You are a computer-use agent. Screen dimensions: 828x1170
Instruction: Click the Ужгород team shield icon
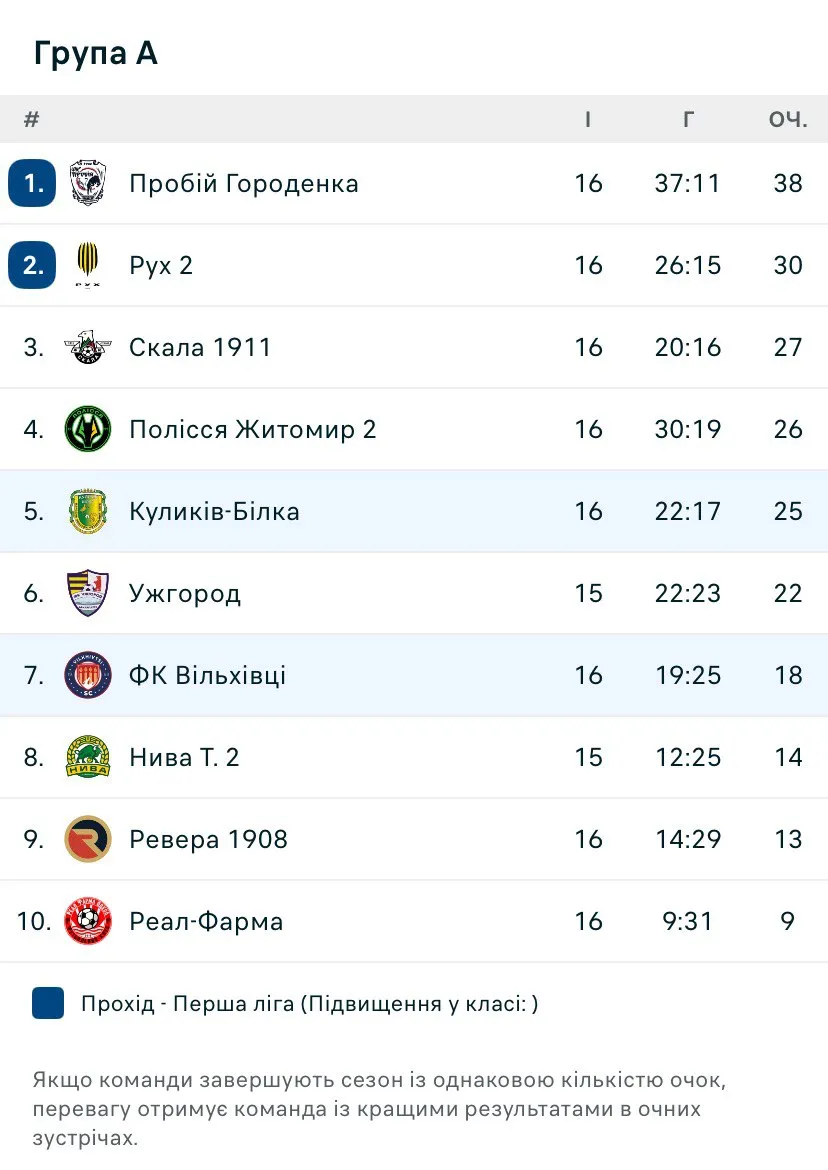pos(88,593)
